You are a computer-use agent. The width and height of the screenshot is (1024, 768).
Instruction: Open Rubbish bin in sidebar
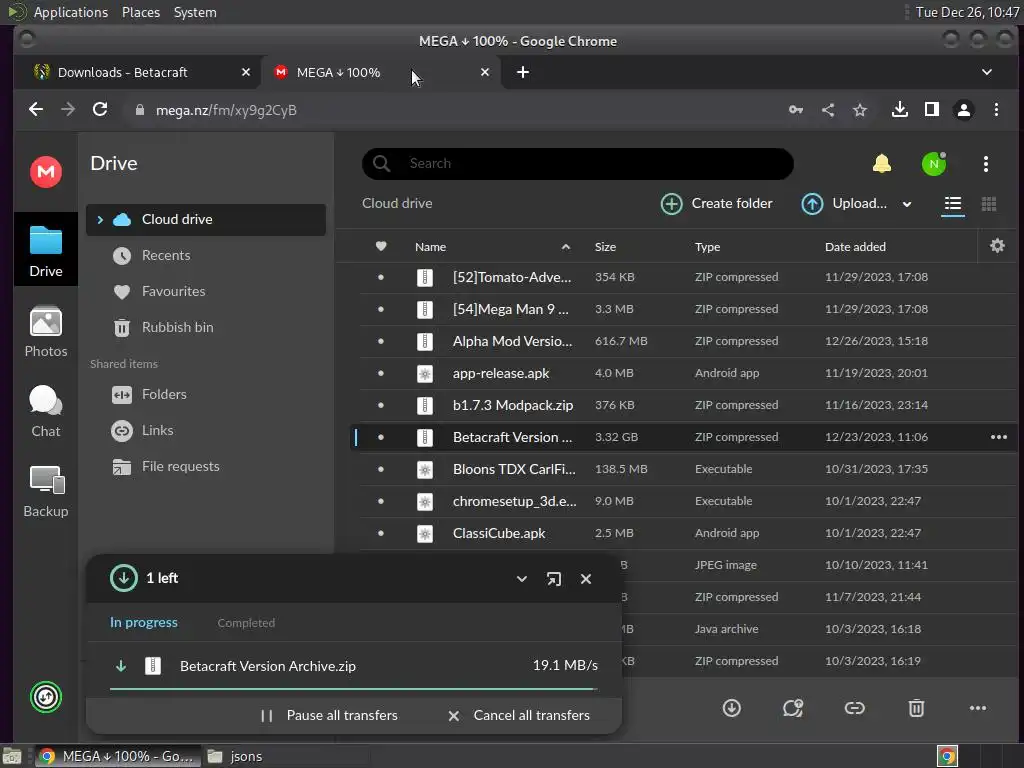[x=206, y=327]
